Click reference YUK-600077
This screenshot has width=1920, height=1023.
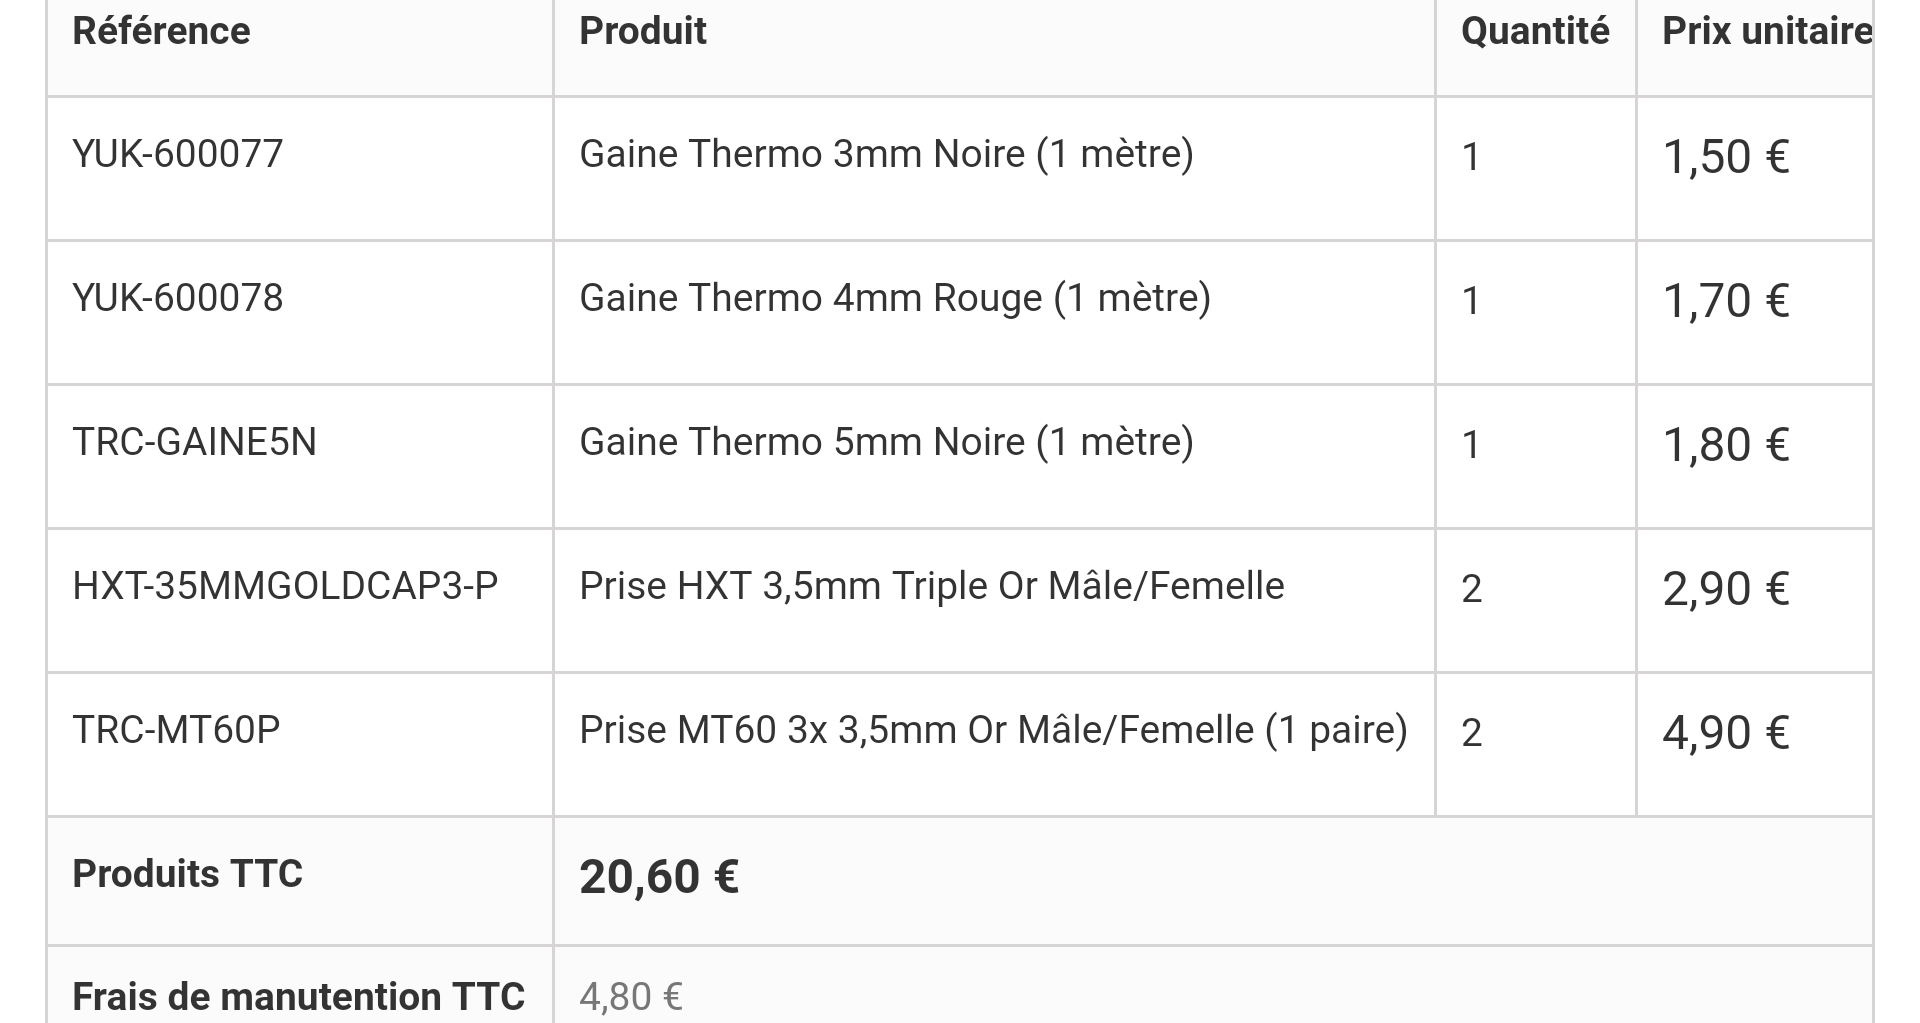[x=178, y=154]
